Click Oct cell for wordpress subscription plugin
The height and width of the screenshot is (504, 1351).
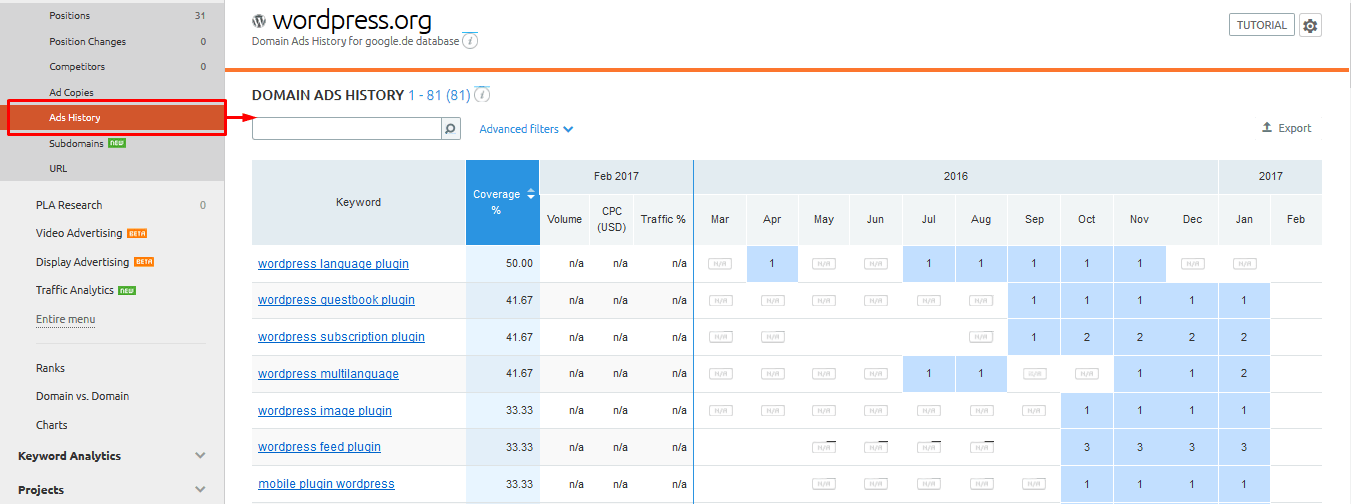pyautogui.click(x=1087, y=337)
